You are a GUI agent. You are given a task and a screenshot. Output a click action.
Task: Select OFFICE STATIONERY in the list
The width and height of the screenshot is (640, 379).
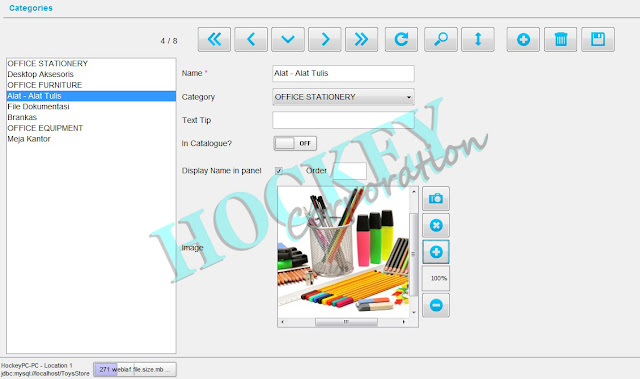91,64
